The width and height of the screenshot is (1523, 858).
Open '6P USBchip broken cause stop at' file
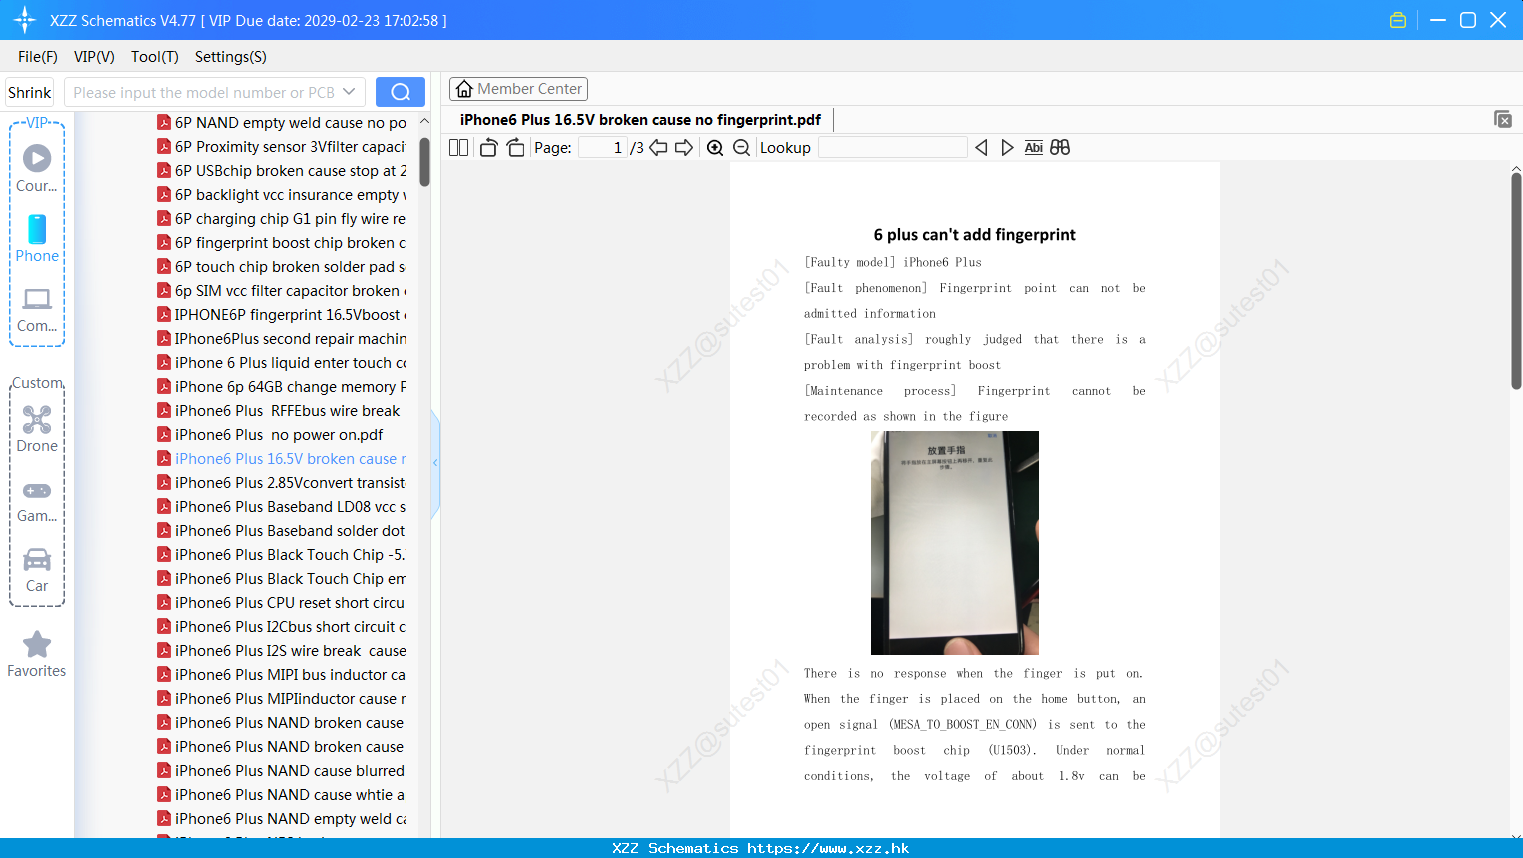[282, 171]
